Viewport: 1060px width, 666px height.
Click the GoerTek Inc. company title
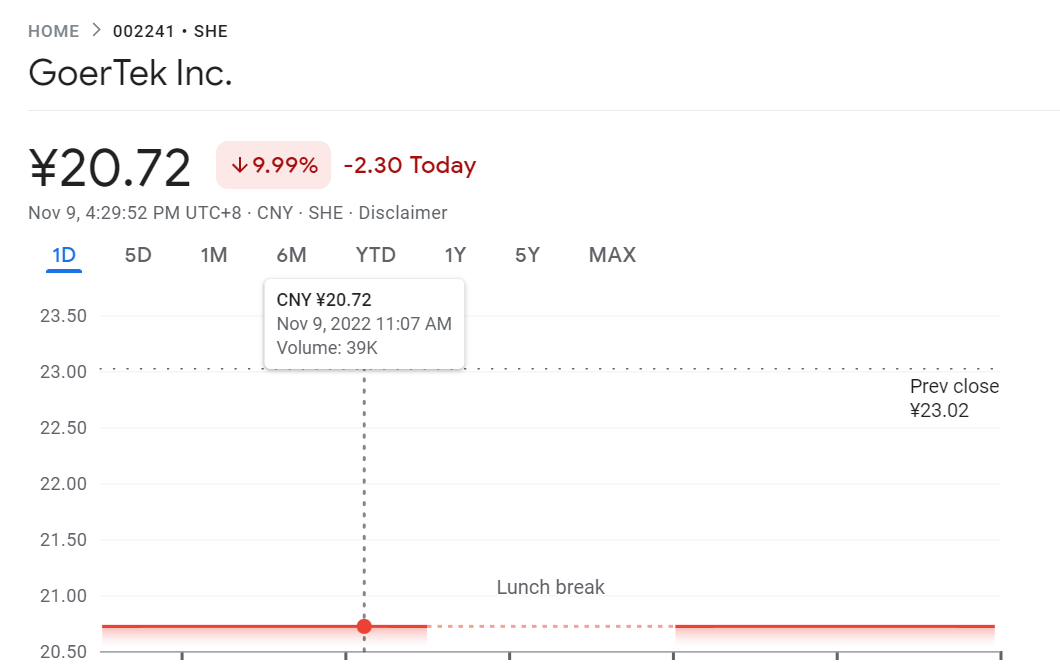(x=130, y=73)
